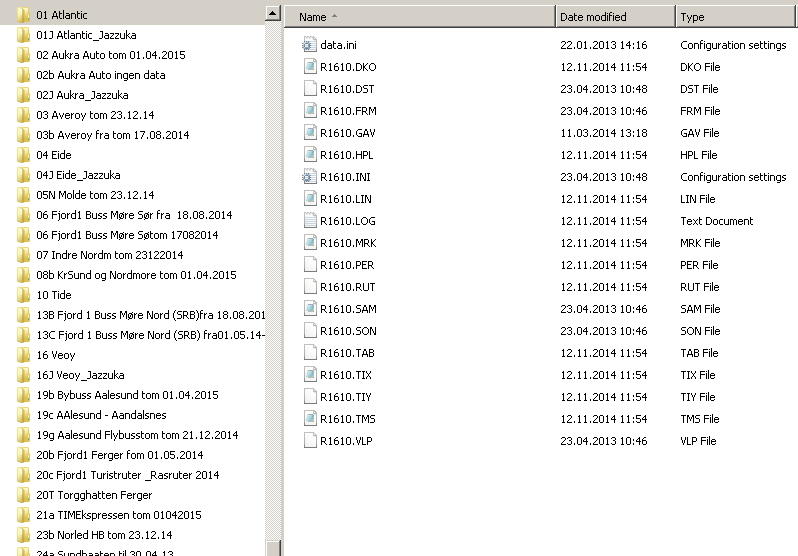Click the date 23.04.2013 10:48 for R1610.DST

tap(604, 89)
